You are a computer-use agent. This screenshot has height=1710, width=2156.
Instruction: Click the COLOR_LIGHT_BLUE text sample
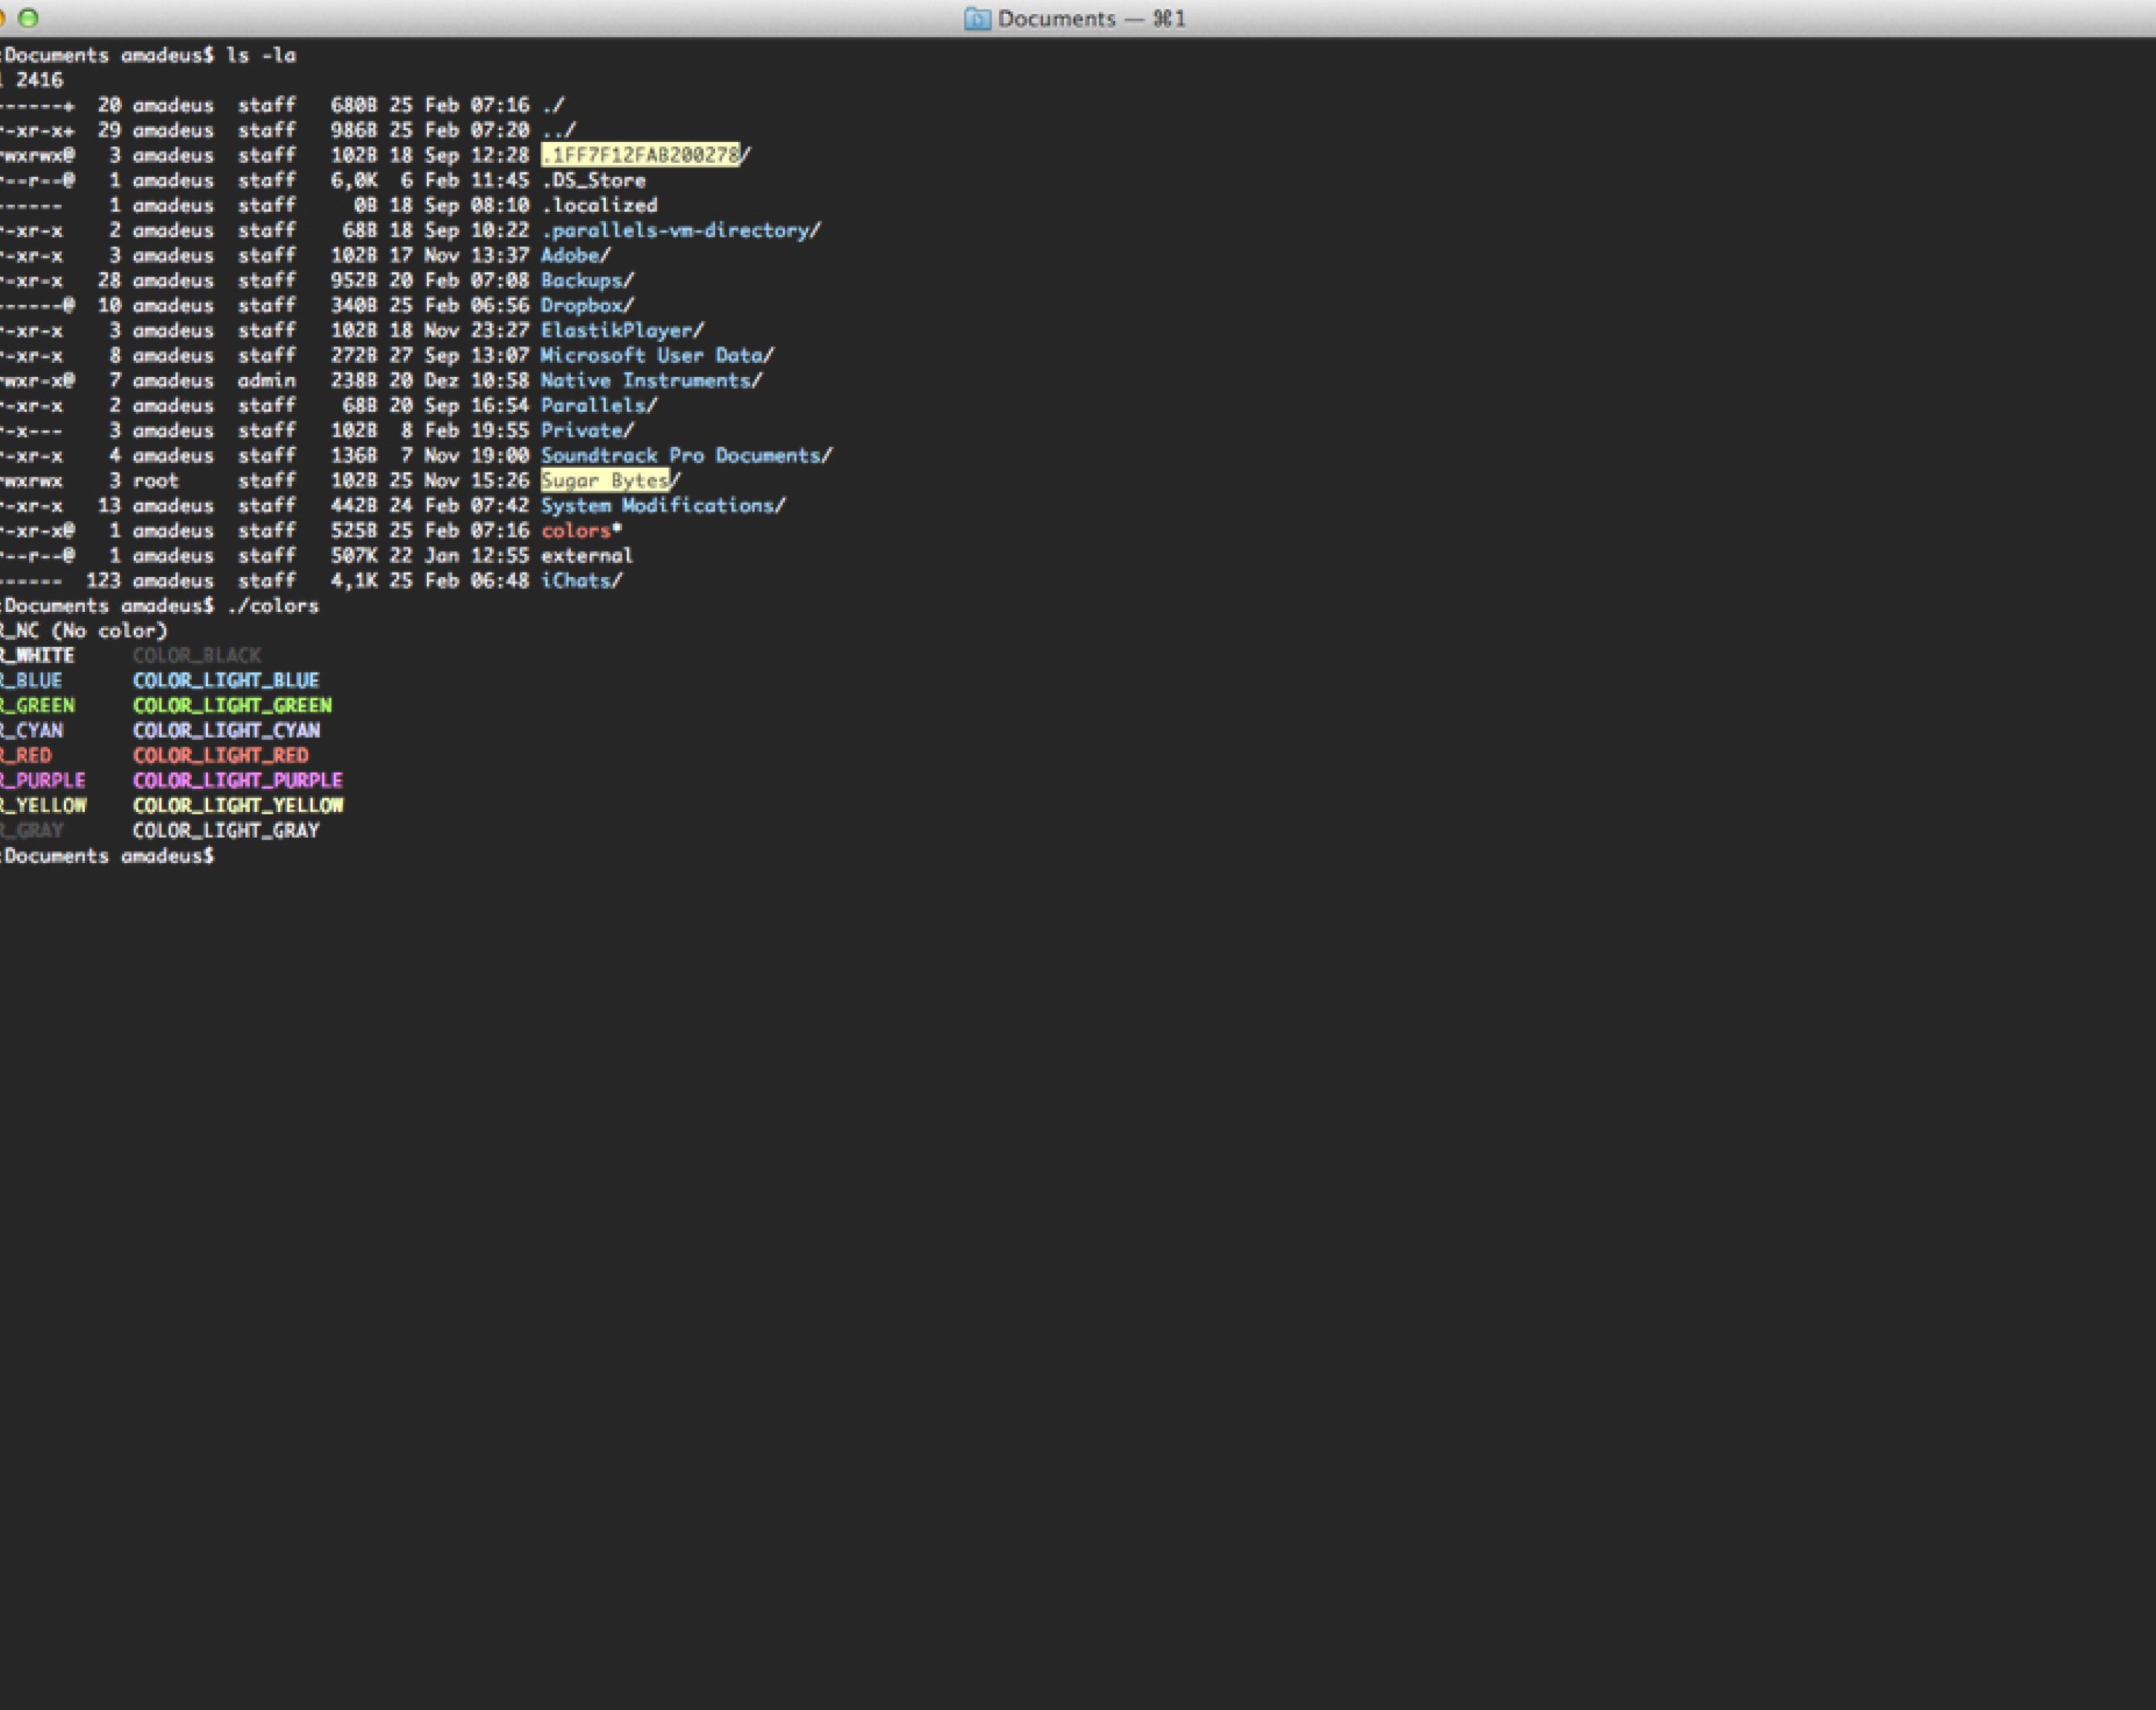click(x=226, y=680)
